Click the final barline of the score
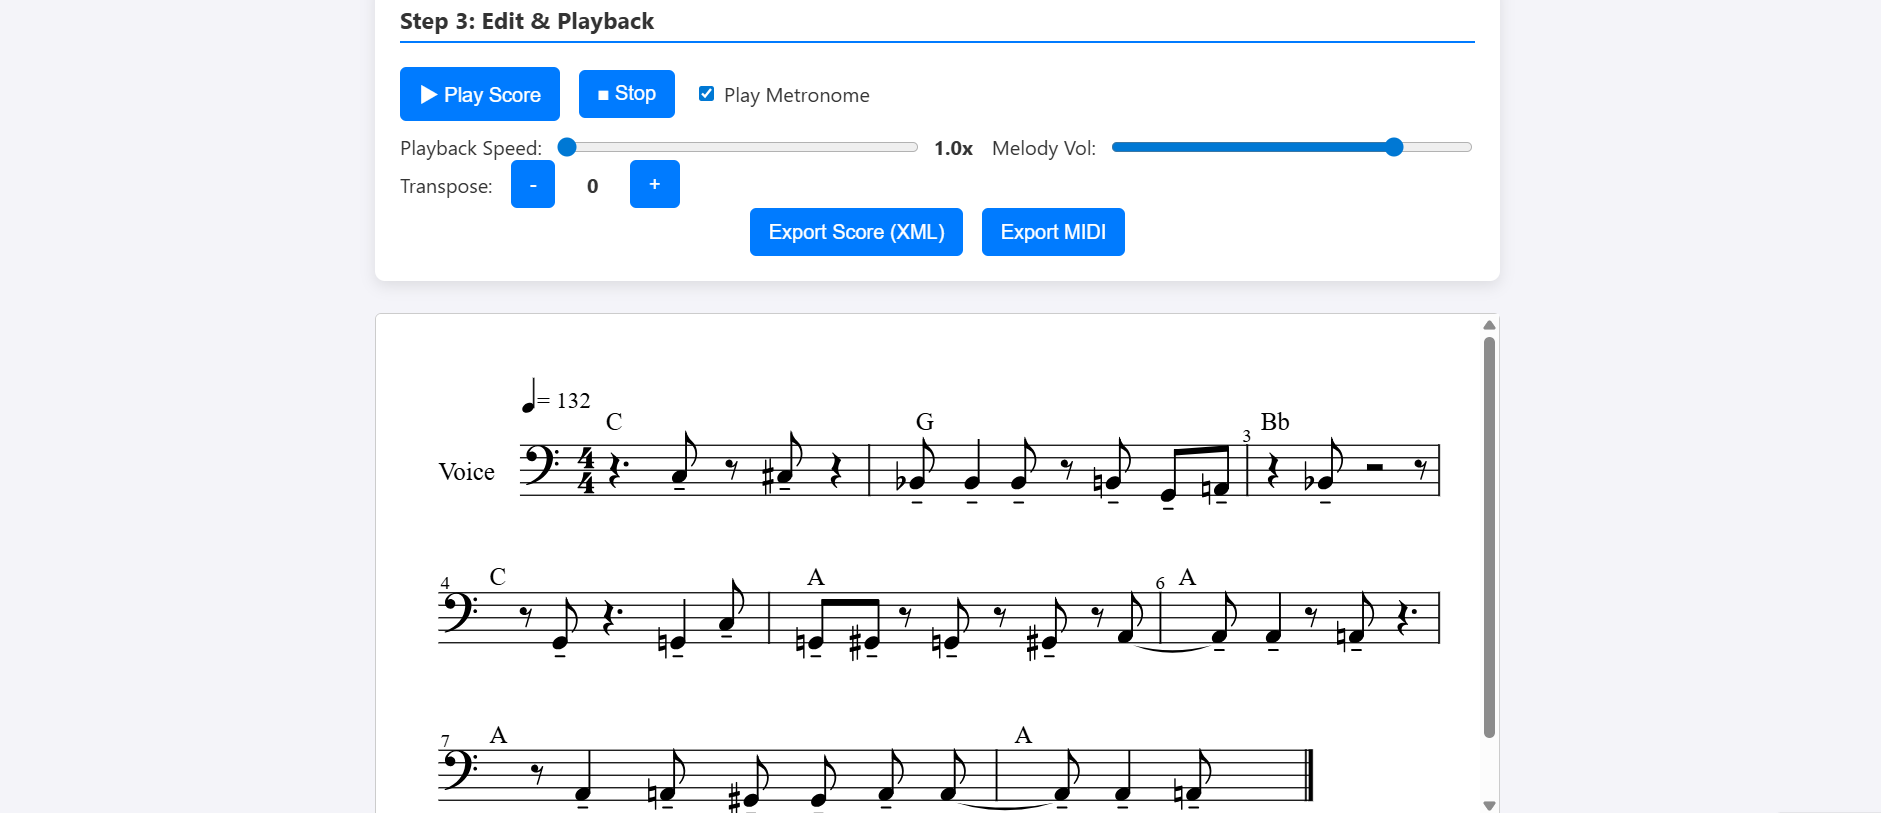1881x813 pixels. point(1309,775)
